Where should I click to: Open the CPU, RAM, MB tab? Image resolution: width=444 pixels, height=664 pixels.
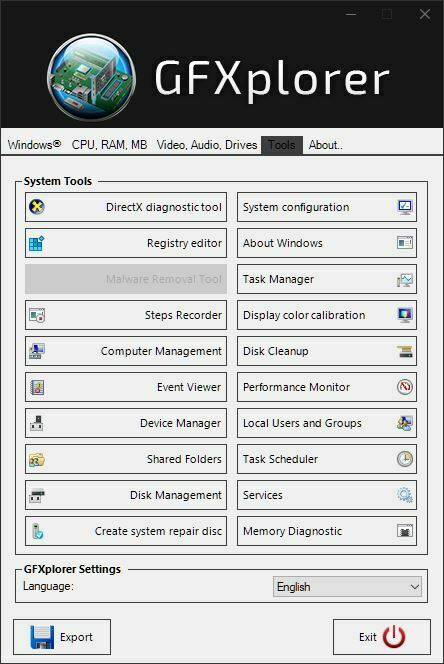tap(109, 145)
